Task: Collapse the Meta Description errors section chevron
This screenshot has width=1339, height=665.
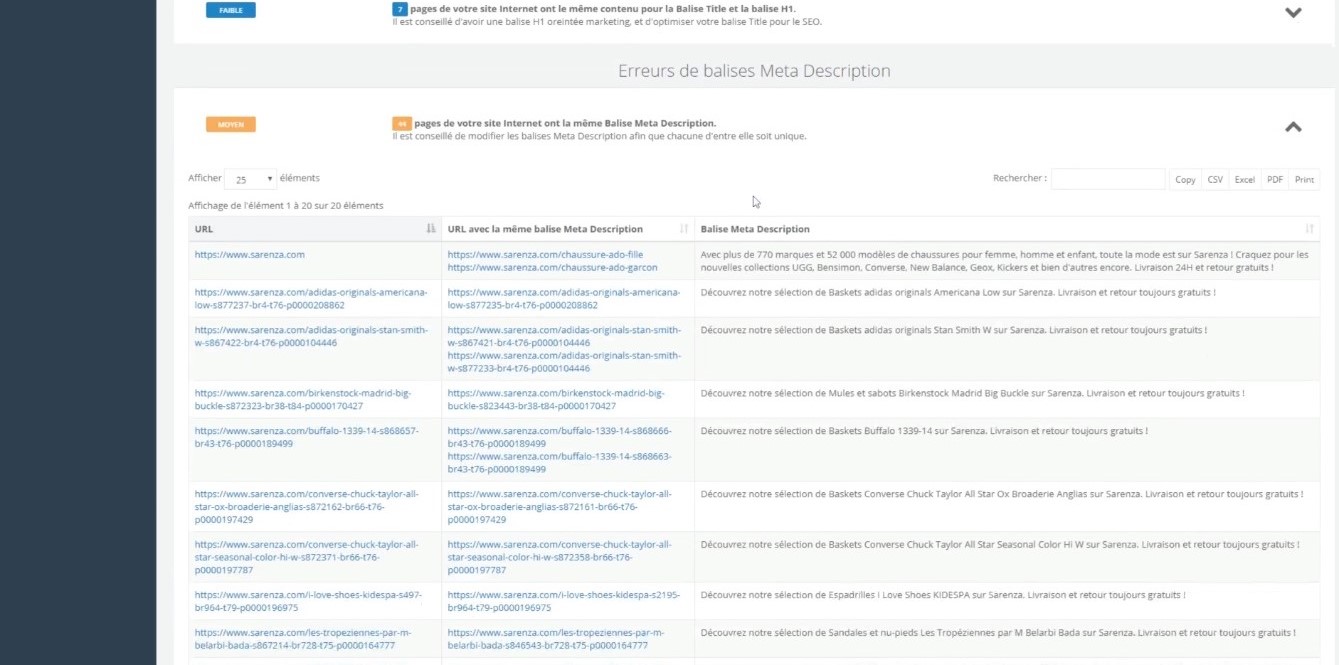Action: pos(1293,127)
